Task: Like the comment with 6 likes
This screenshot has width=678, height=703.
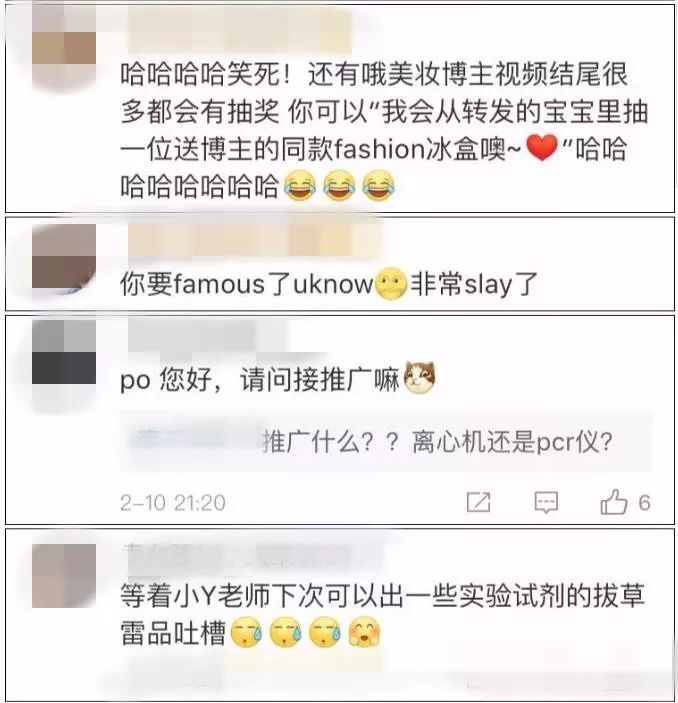Action: pos(614,502)
